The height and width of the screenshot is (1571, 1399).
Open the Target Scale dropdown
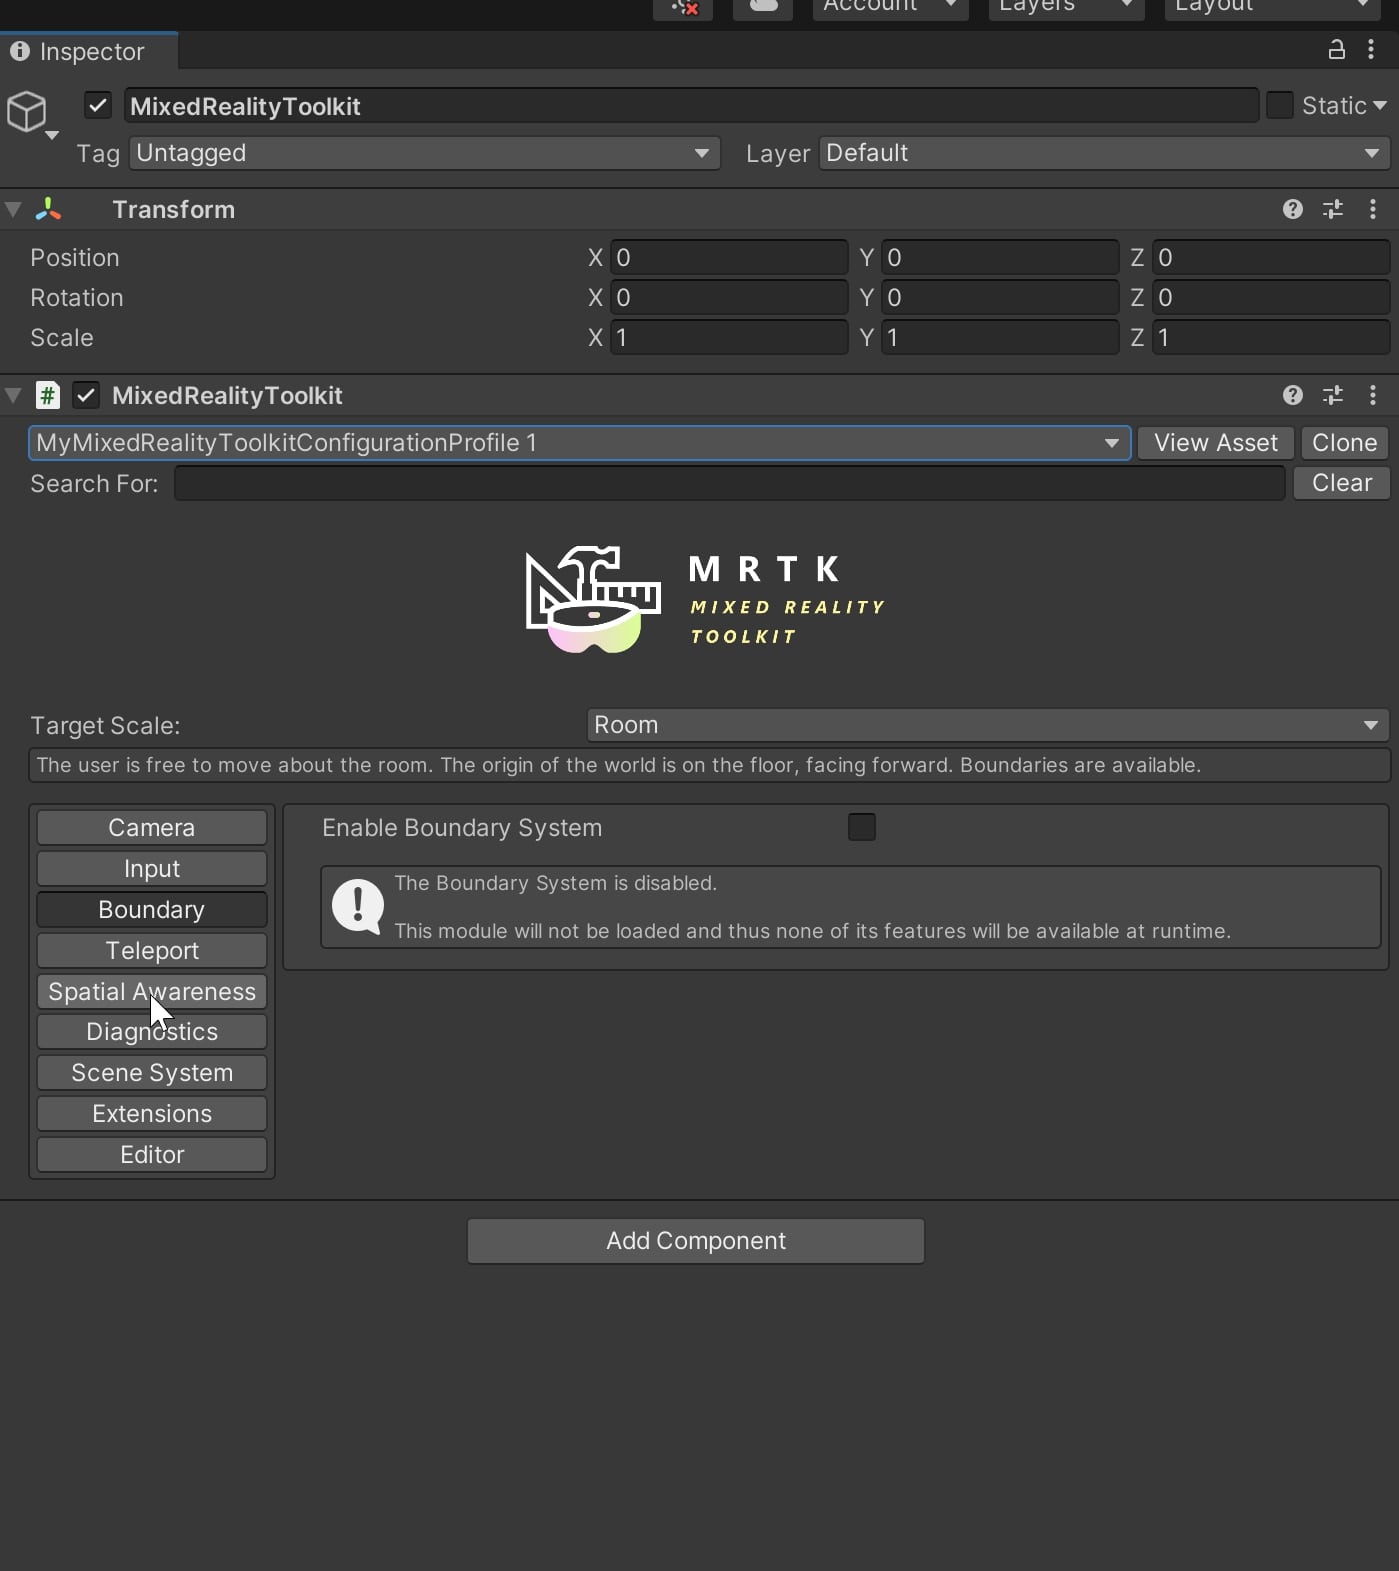(988, 725)
